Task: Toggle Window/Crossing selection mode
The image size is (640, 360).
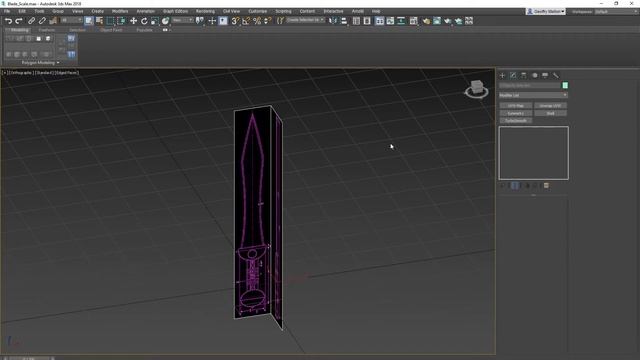Action: (121, 21)
